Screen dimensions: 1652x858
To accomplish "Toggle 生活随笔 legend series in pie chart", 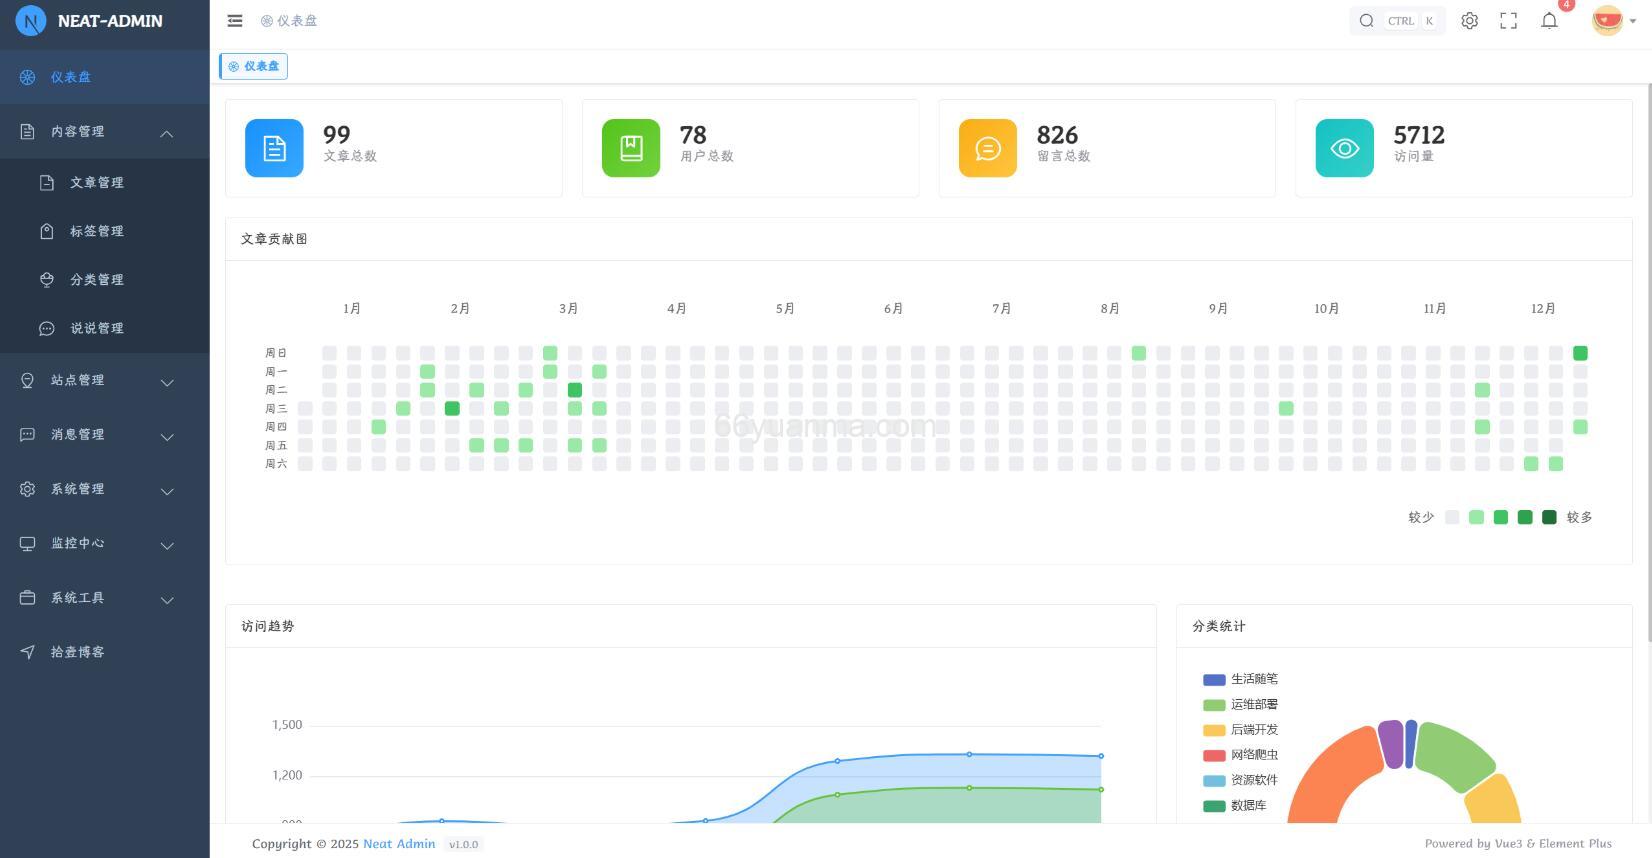I will (1241, 679).
